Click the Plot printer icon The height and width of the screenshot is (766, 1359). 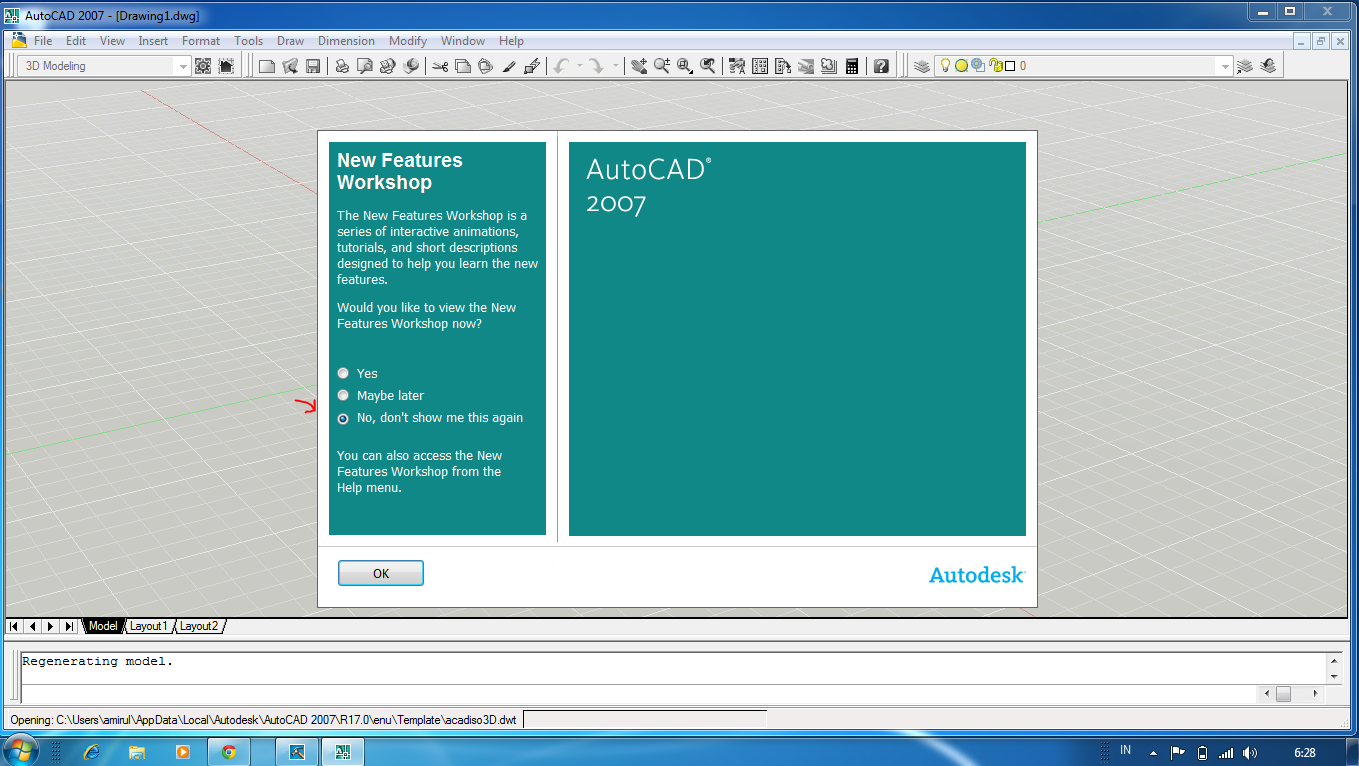point(342,66)
